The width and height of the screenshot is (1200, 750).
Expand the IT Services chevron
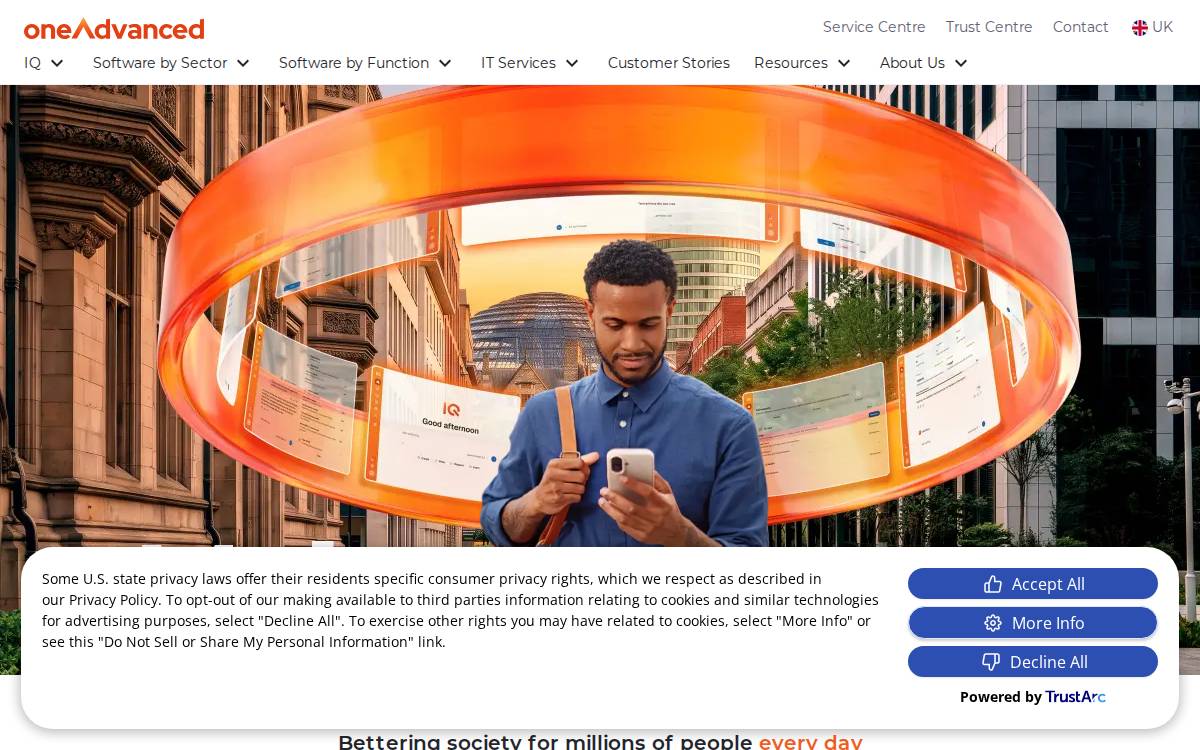[572, 63]
